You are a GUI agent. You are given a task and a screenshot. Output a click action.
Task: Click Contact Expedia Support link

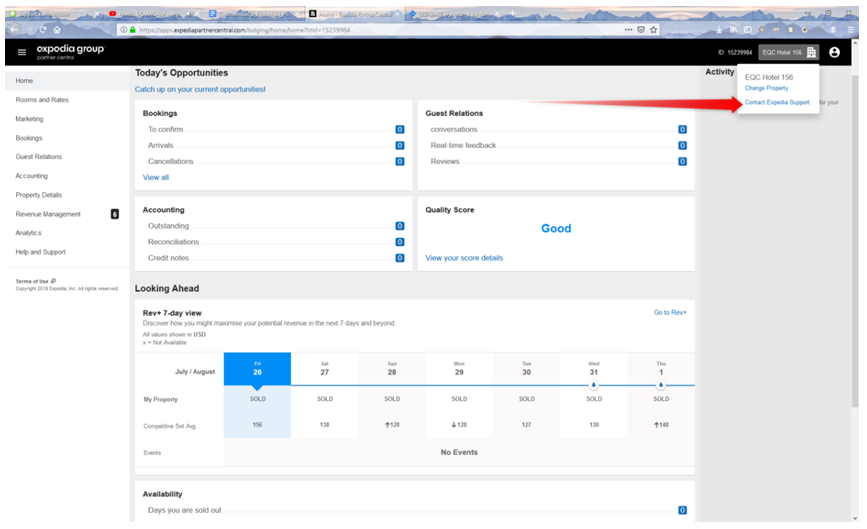tap(777, 102)
